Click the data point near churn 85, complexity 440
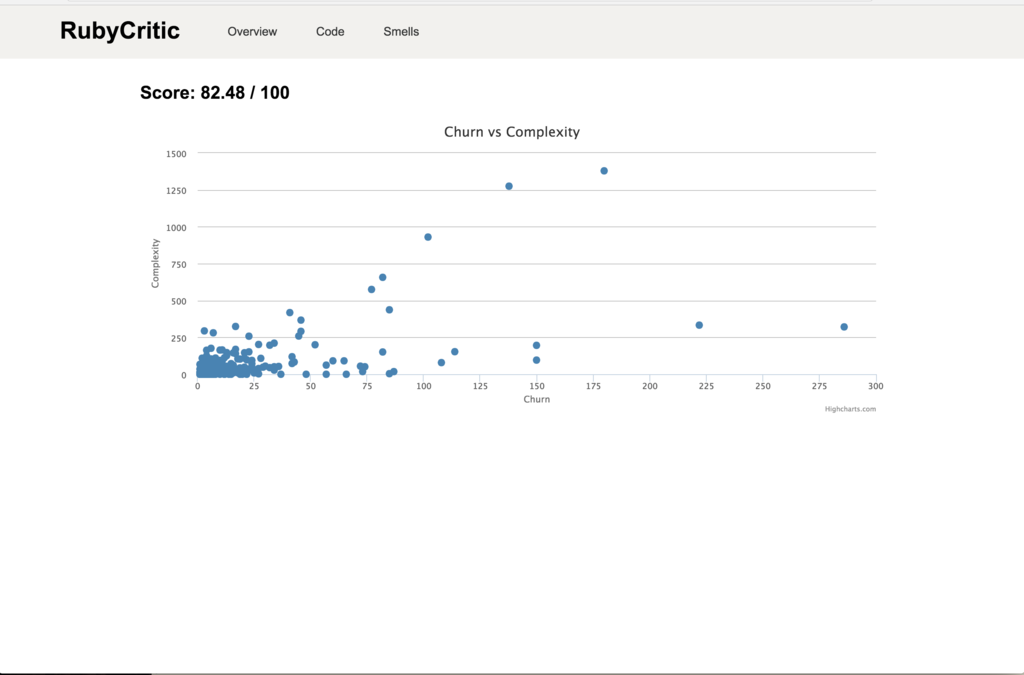Viewport: 1024px width, 675px height. pyautogui.click(x=389, y=310)
